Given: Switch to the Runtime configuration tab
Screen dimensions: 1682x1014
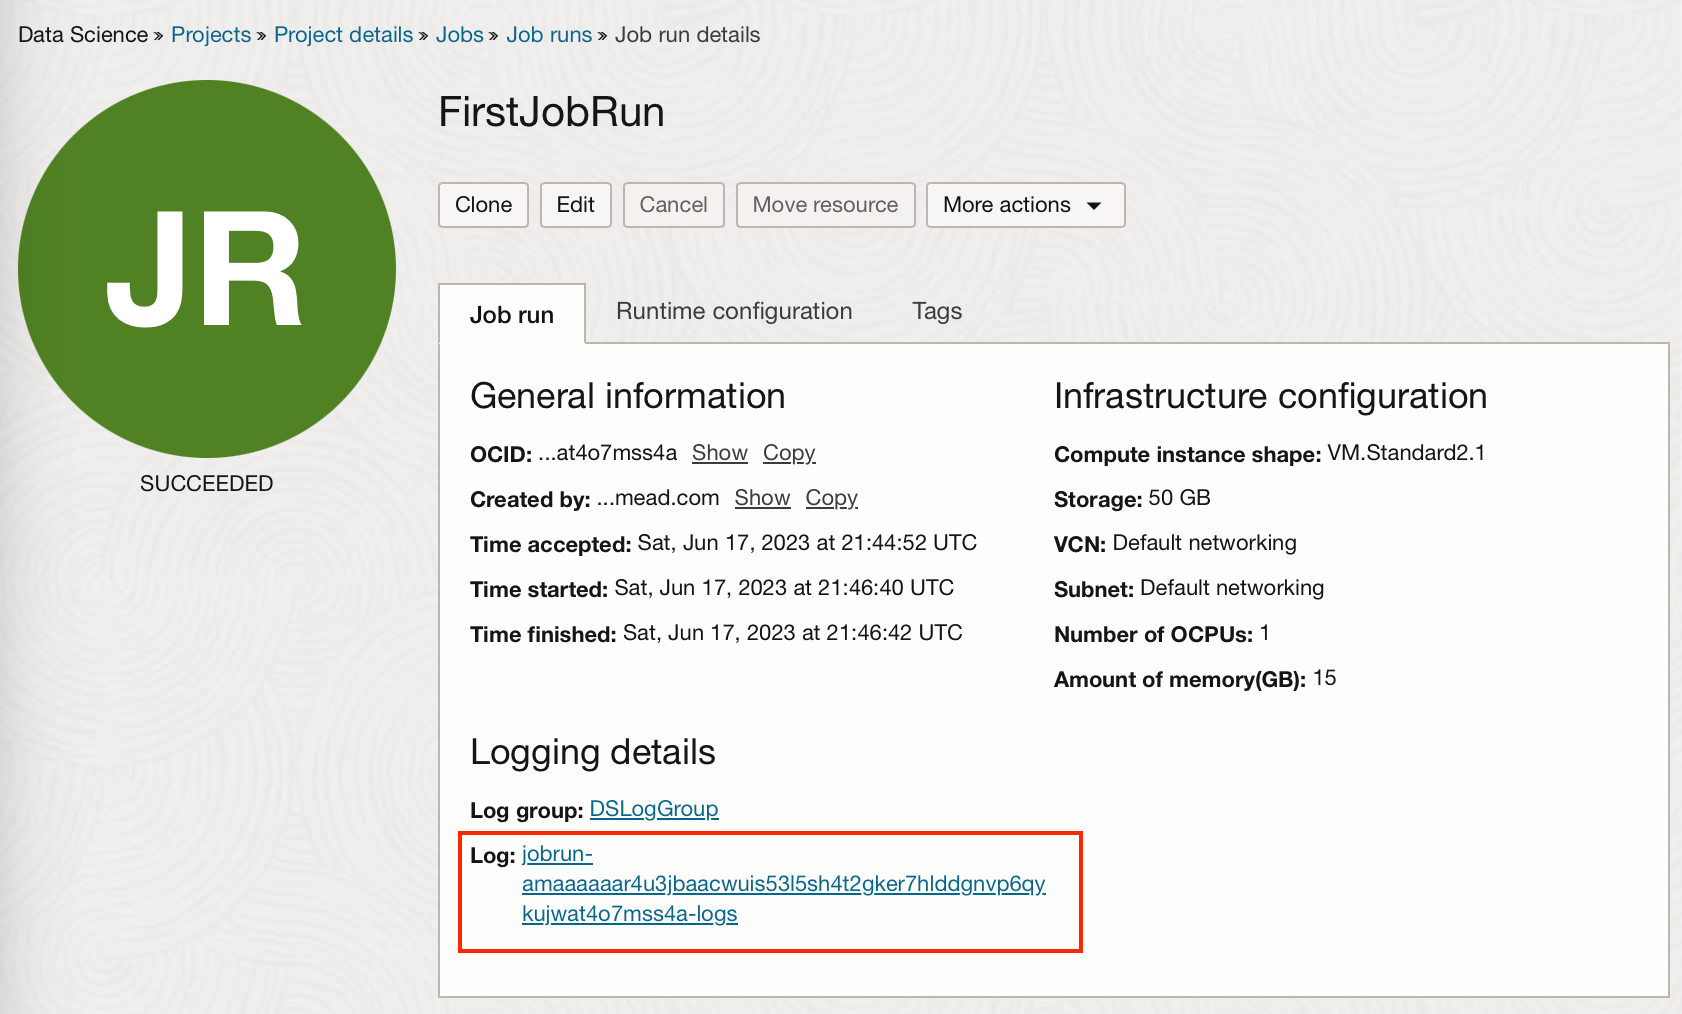Looking at the screenshot, I should [734, 311].
